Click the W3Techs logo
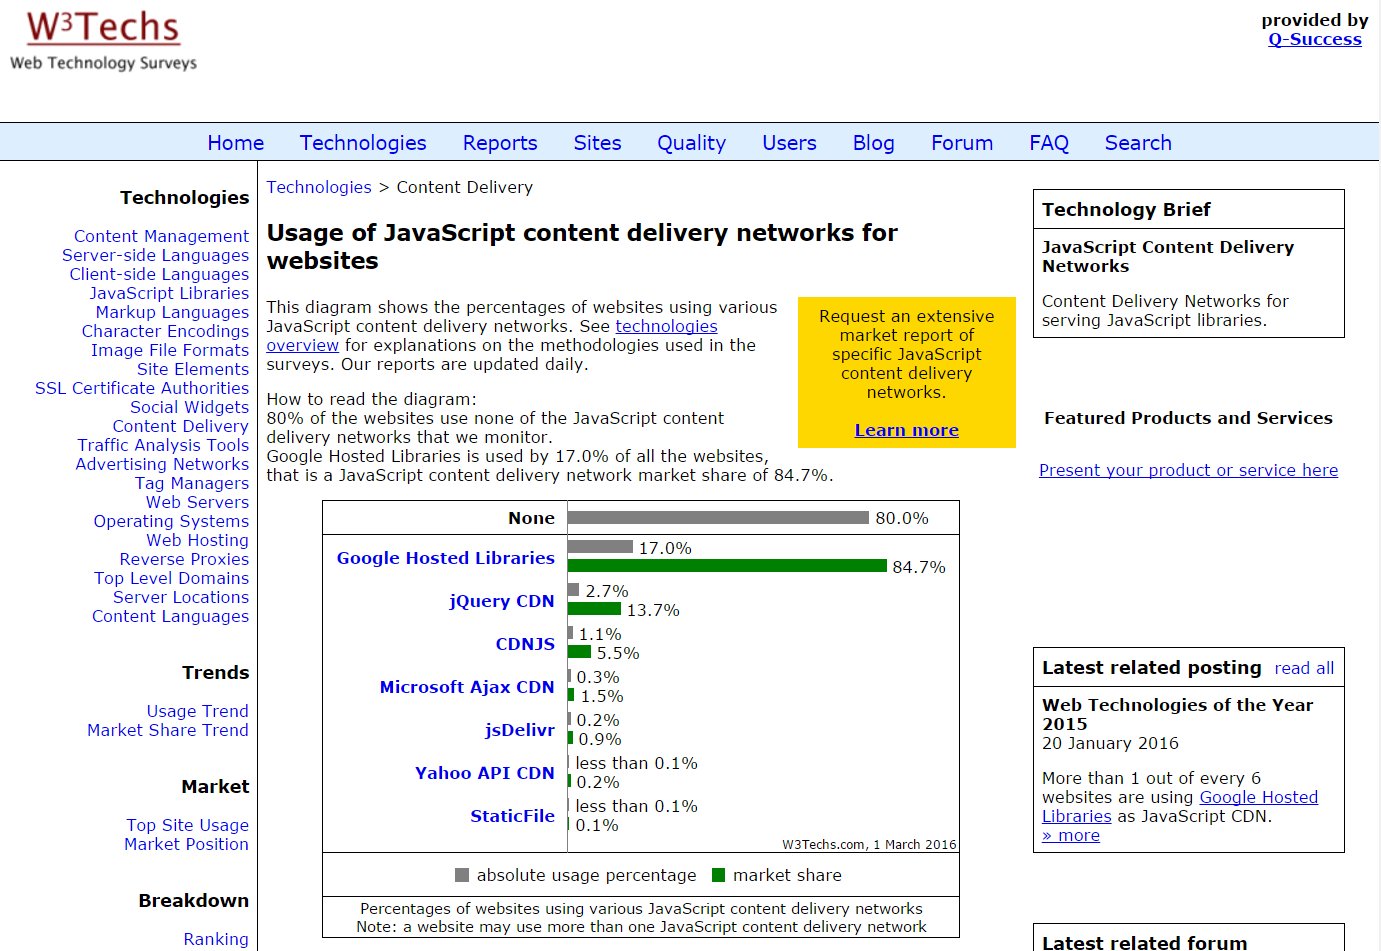Viewport: 1381px width, 951px height. click(103, 41)
